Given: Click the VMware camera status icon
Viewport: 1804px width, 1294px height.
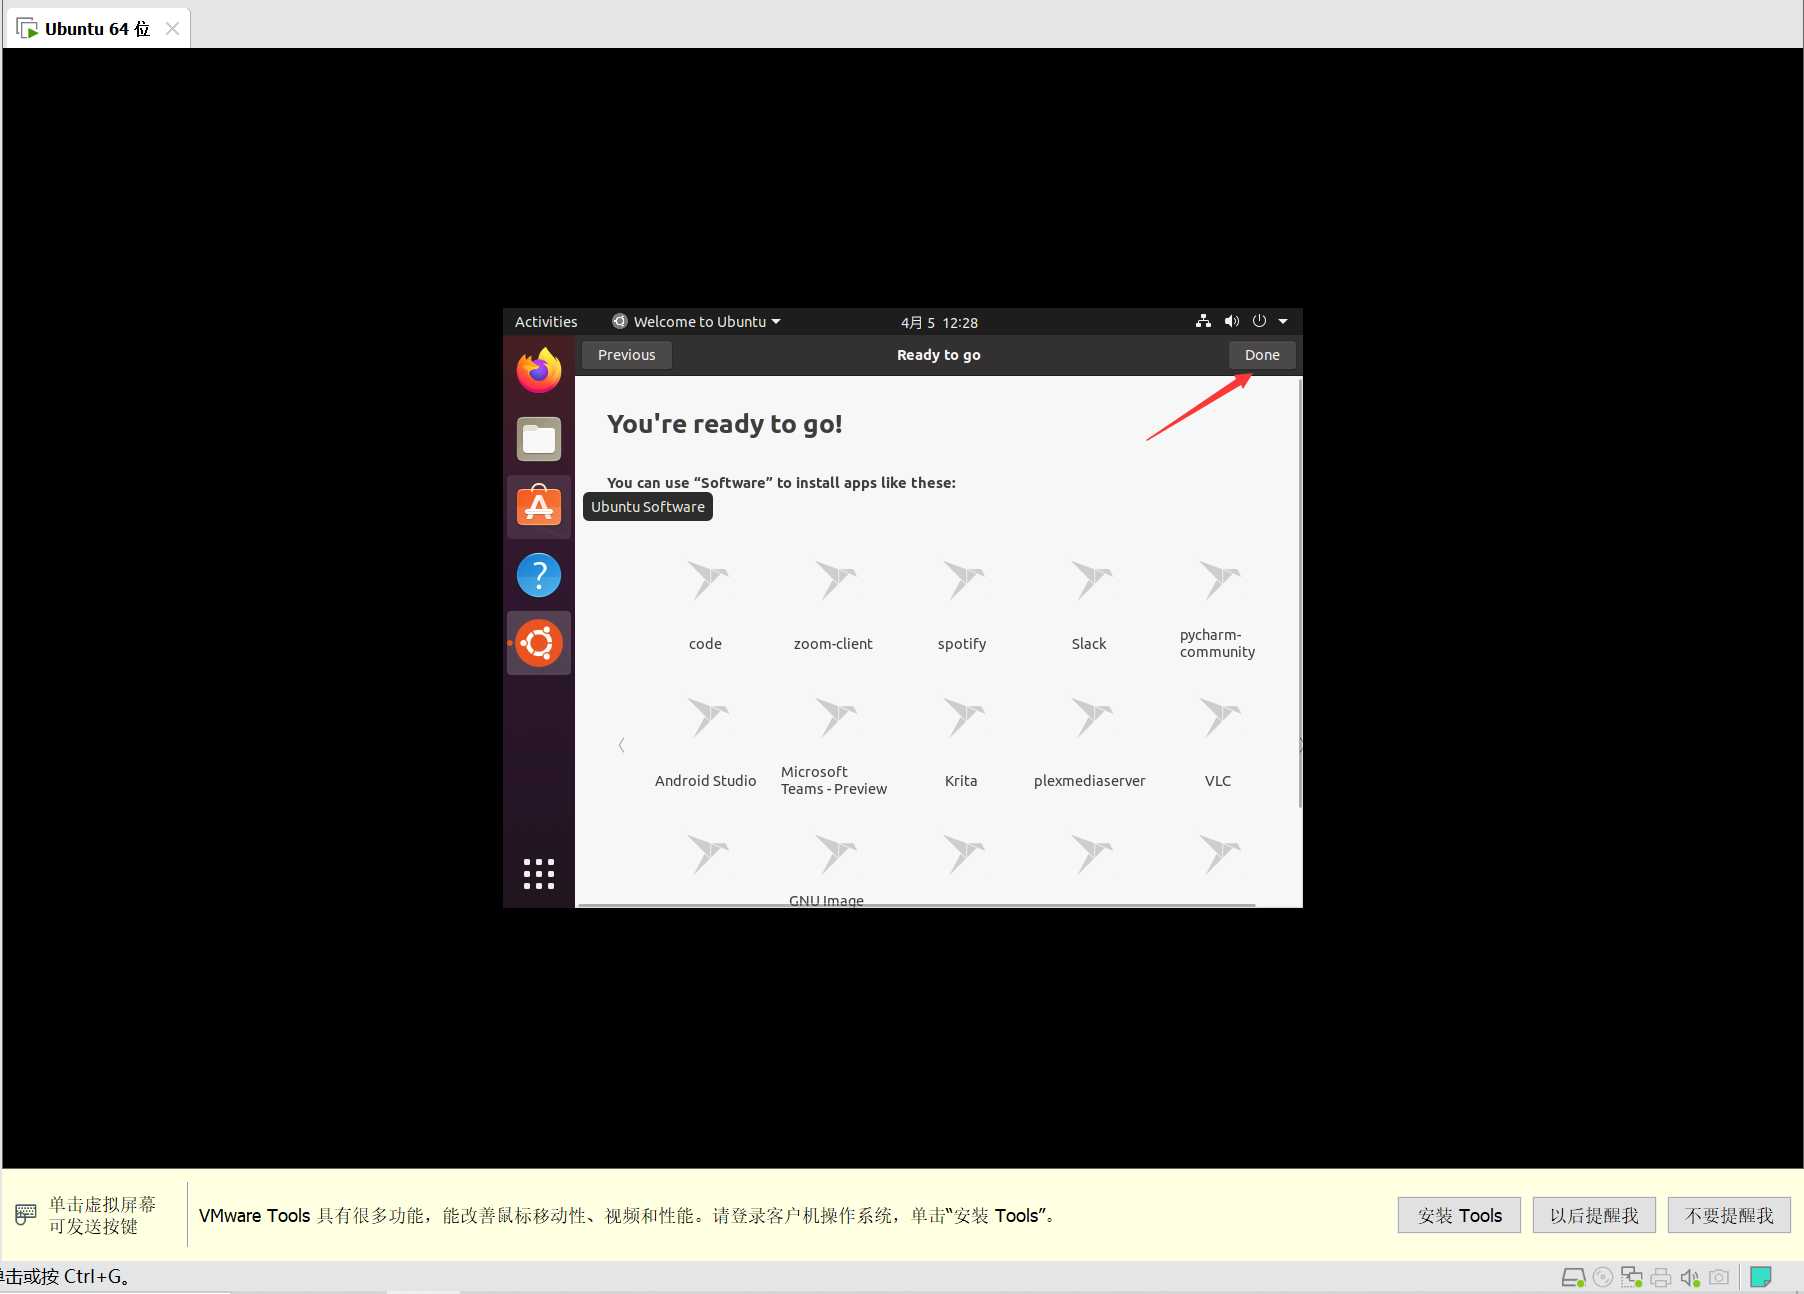Looking at the screenshot, I should click(1719, 1277).
